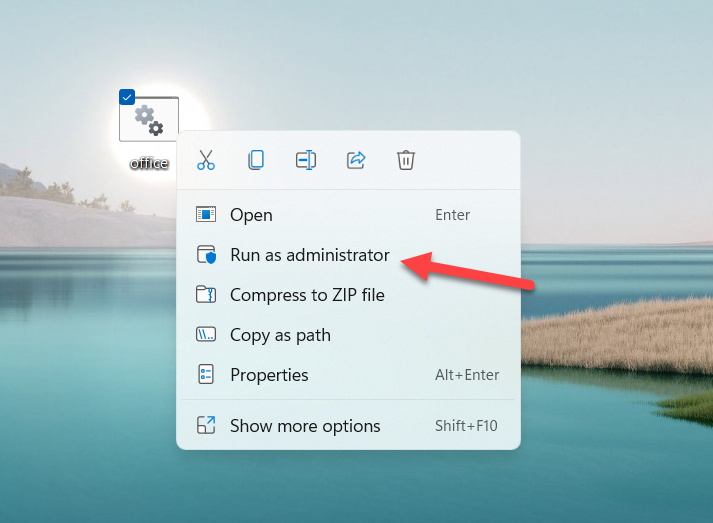Expand Show more options
This screenshot has width=713, height=523.
(x=348, y=426)
